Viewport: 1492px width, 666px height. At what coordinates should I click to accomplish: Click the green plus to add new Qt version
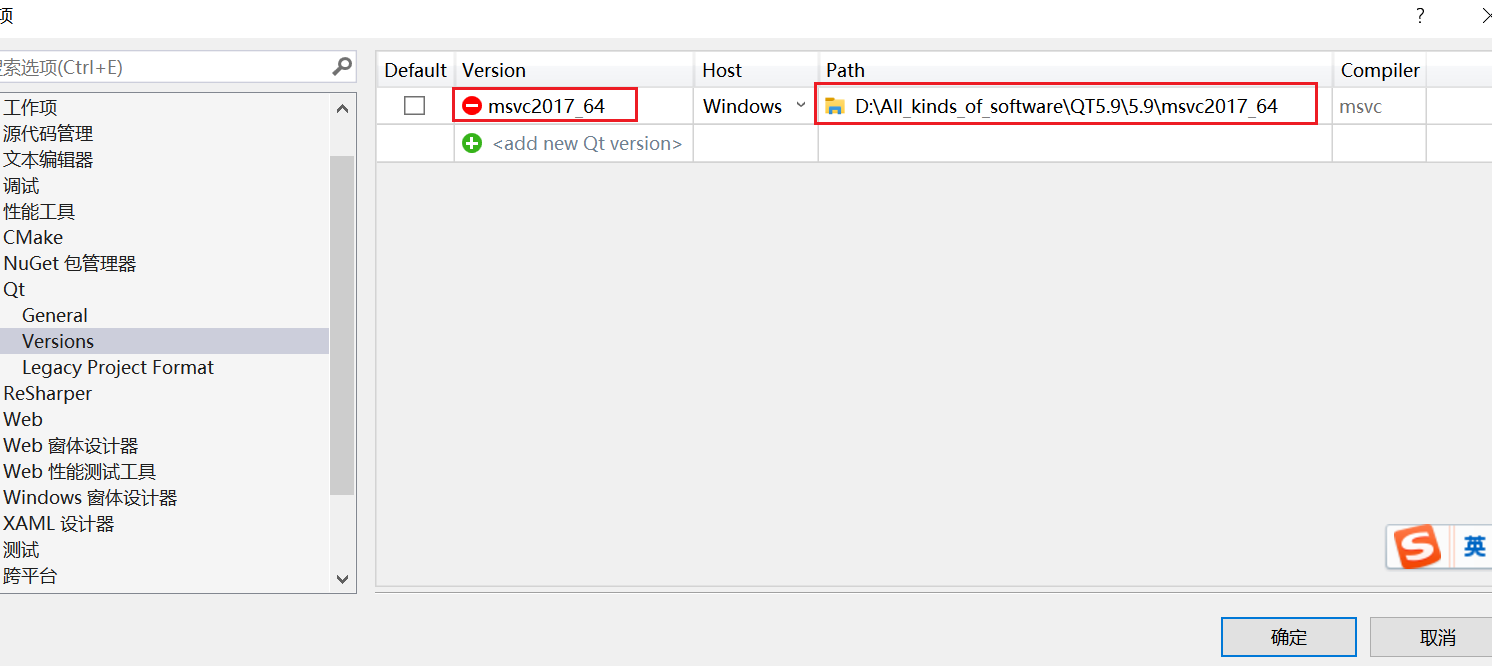click(472, 143)
